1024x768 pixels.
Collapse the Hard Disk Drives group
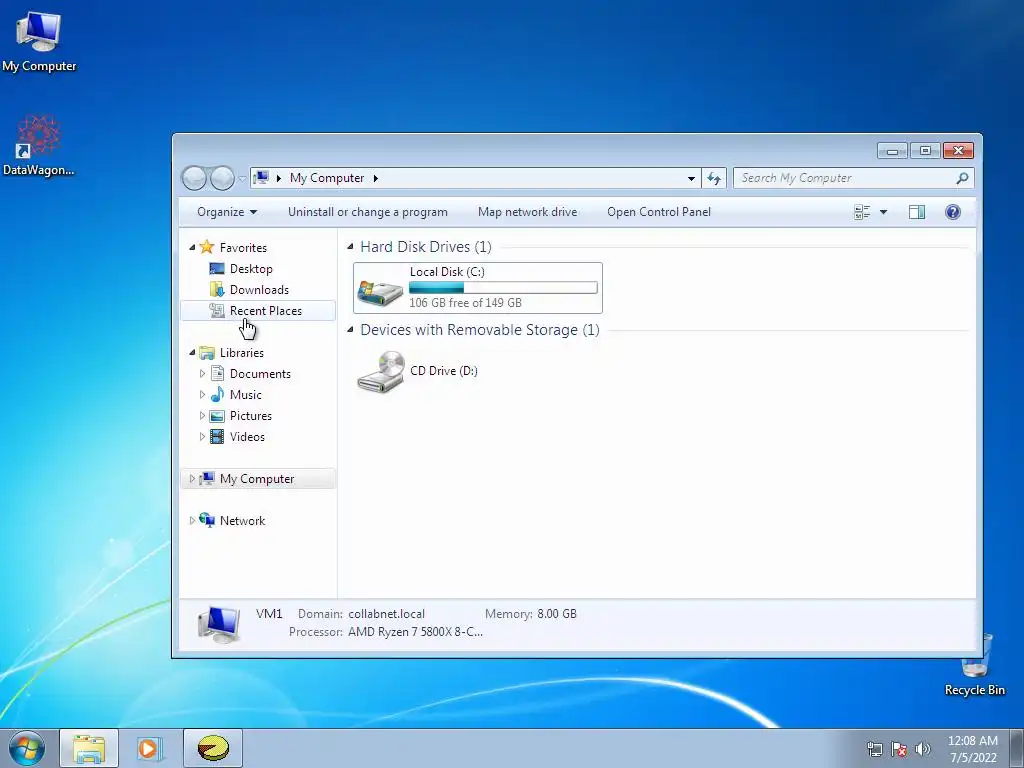pyautogui.click(x=350, y=246)
